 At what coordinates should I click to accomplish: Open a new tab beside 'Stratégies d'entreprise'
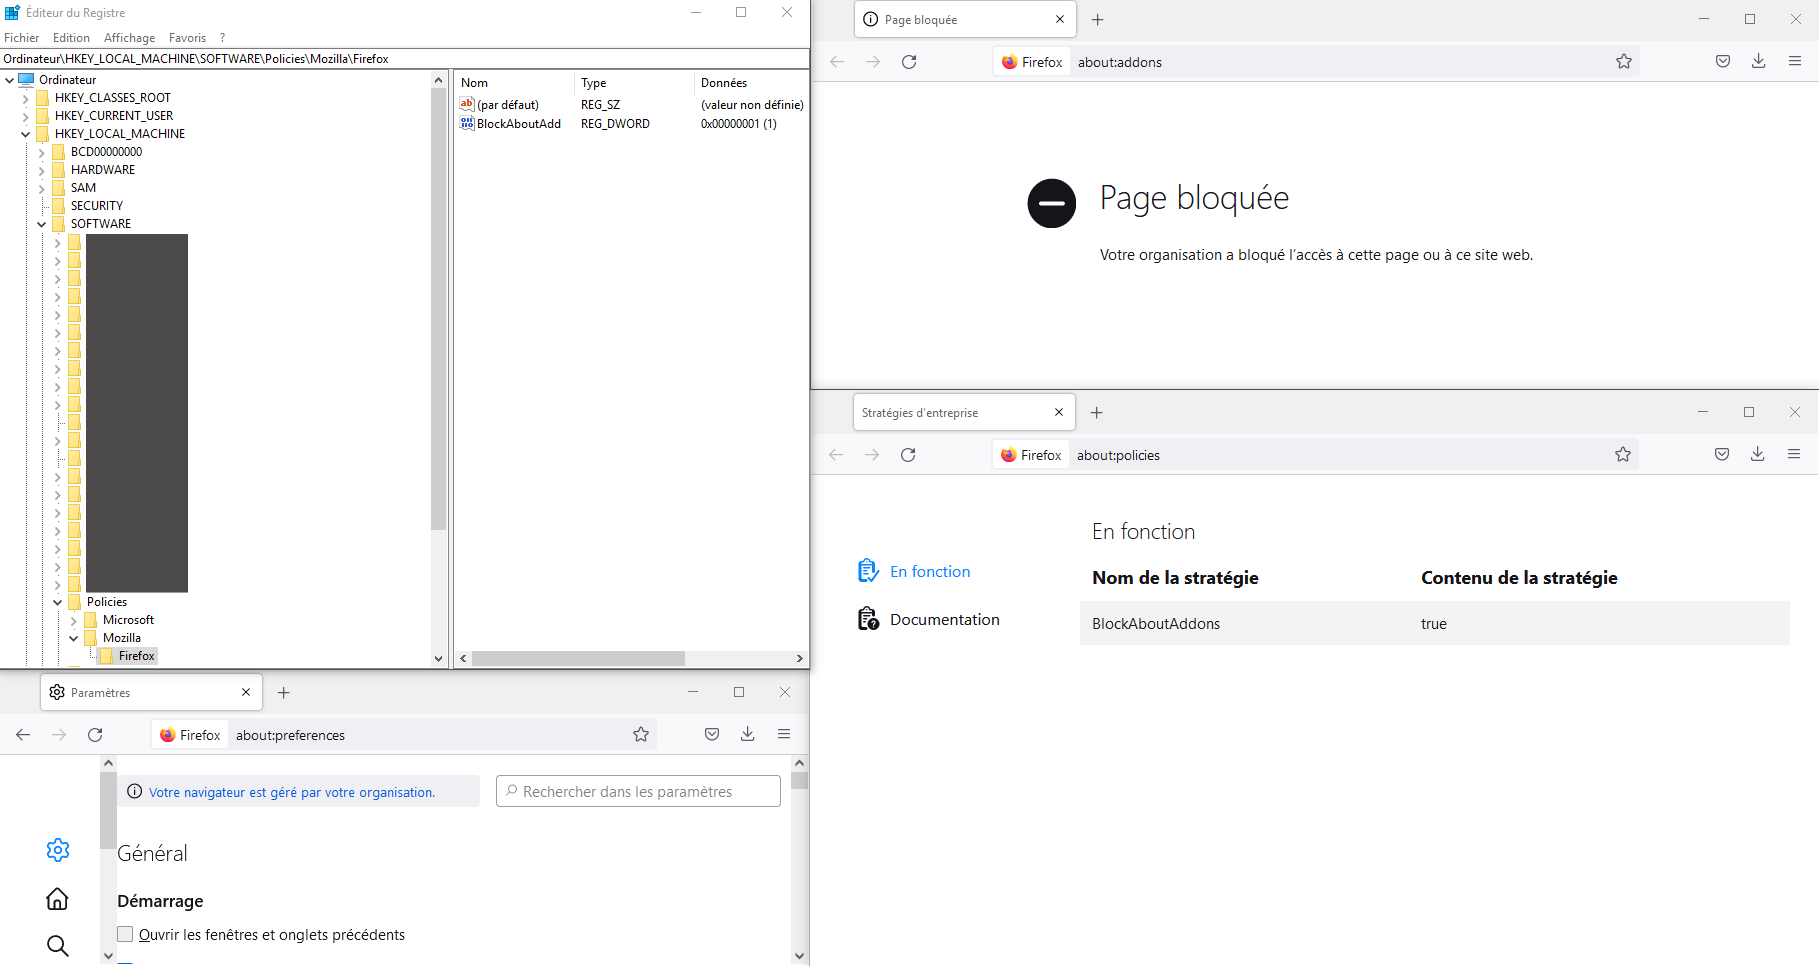pyautogui.click(x=1096, y=413)
